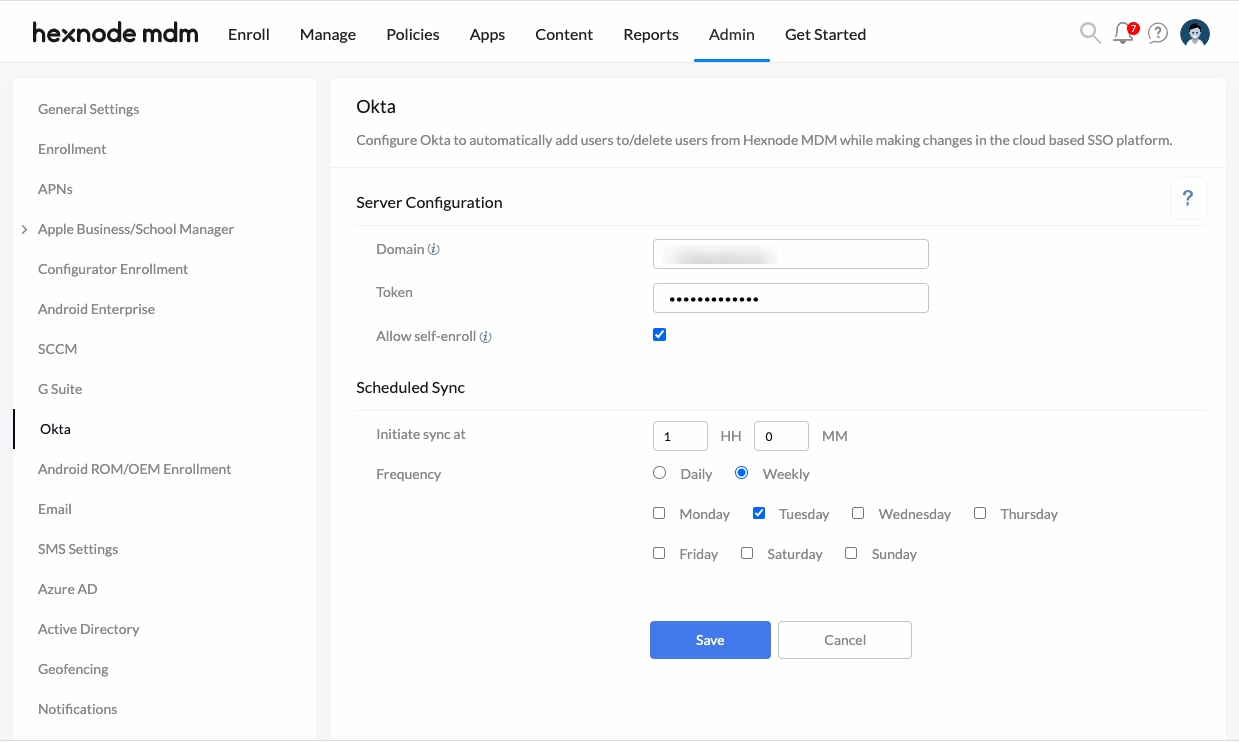
Task: Click the Cancel button
Action: pyautogui.click(x=845, y=640)
